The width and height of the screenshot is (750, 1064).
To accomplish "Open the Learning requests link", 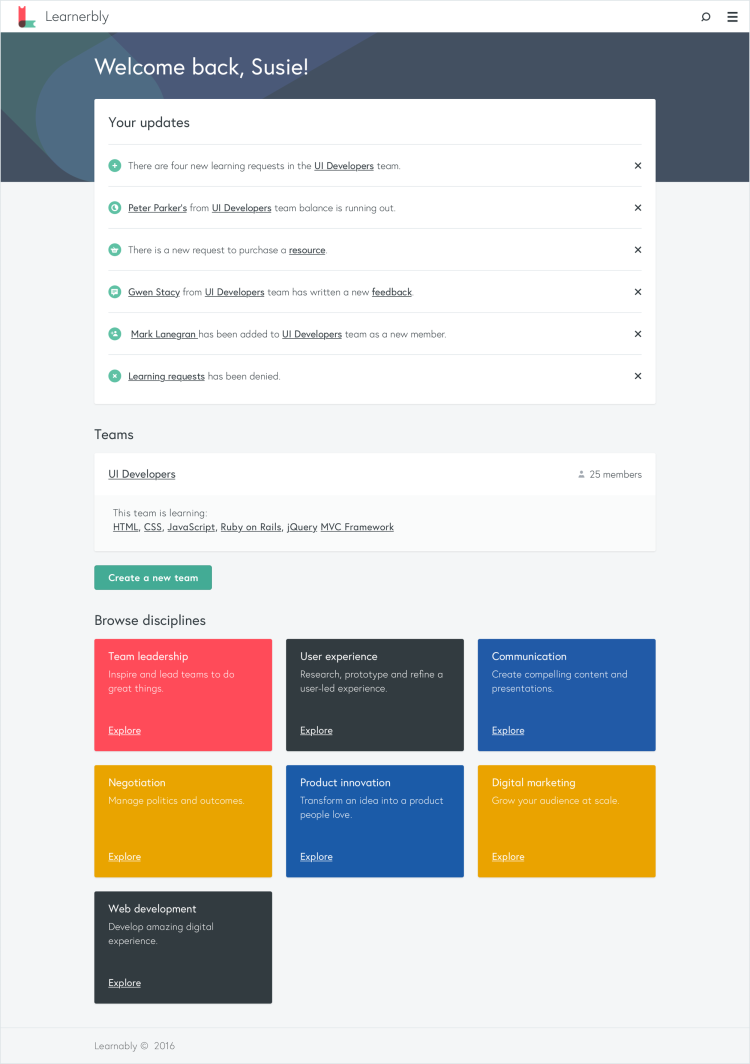I will [x=166, y=376].
